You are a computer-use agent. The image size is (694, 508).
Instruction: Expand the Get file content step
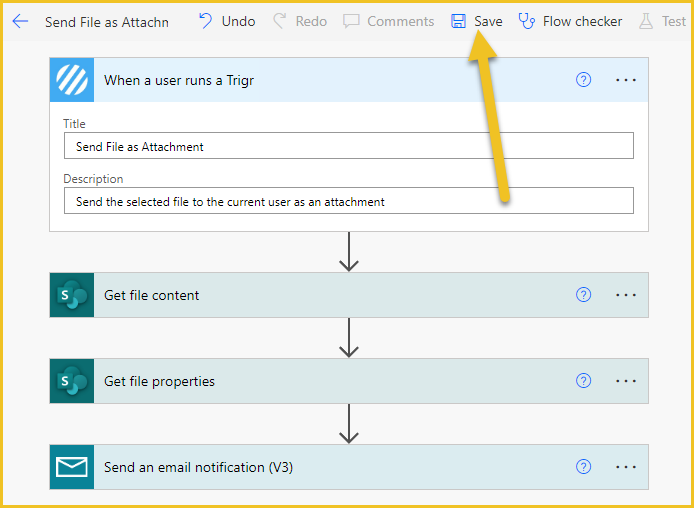point(349,295)
